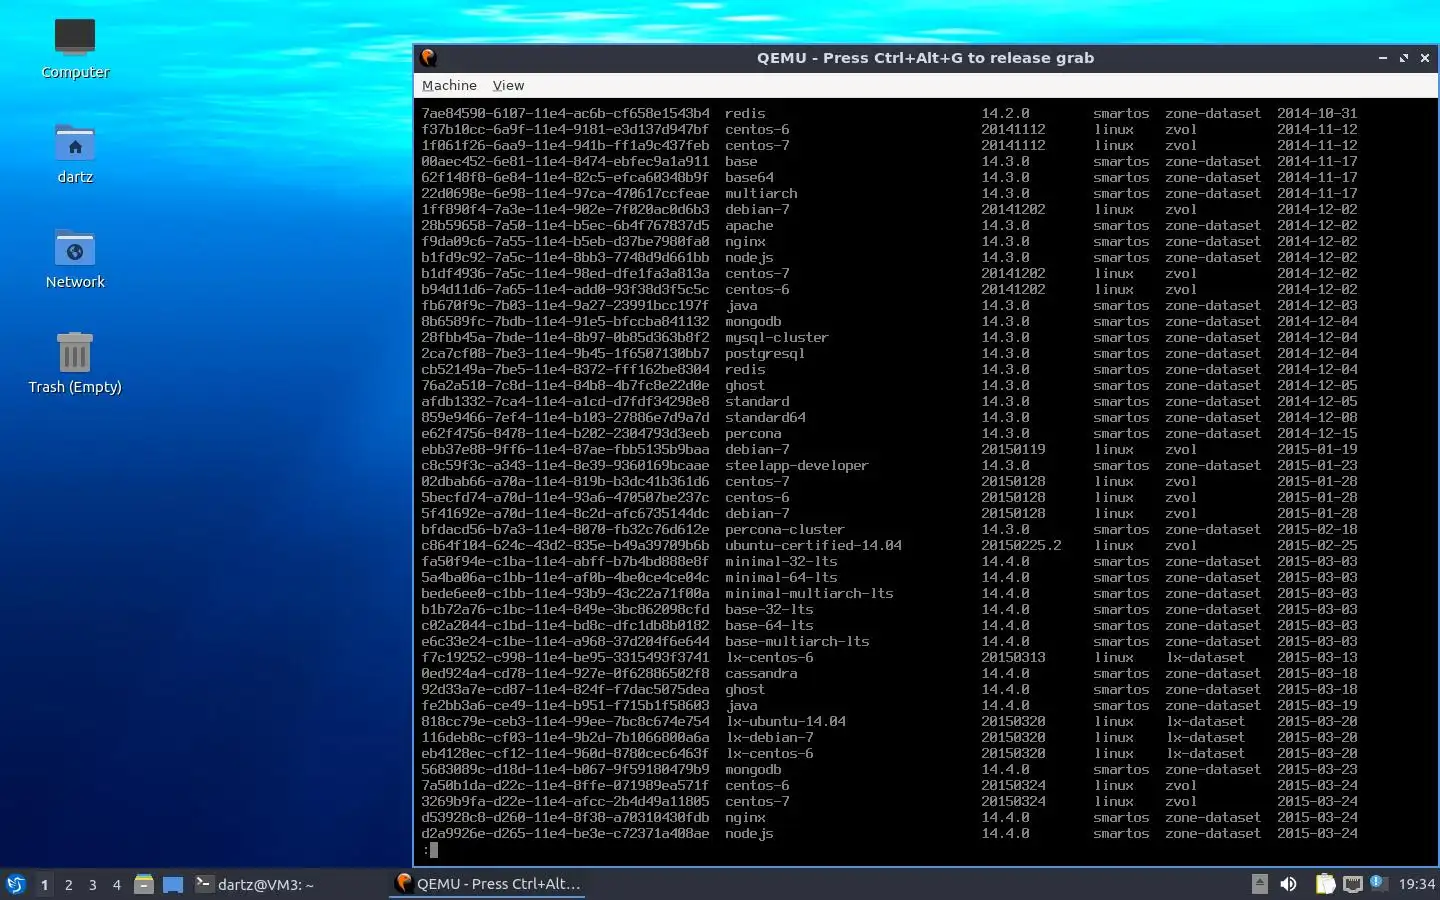The height and width of the screenshot is (900, 1440).
Task: Click the 'postgresql' image name
Action: 765,353
